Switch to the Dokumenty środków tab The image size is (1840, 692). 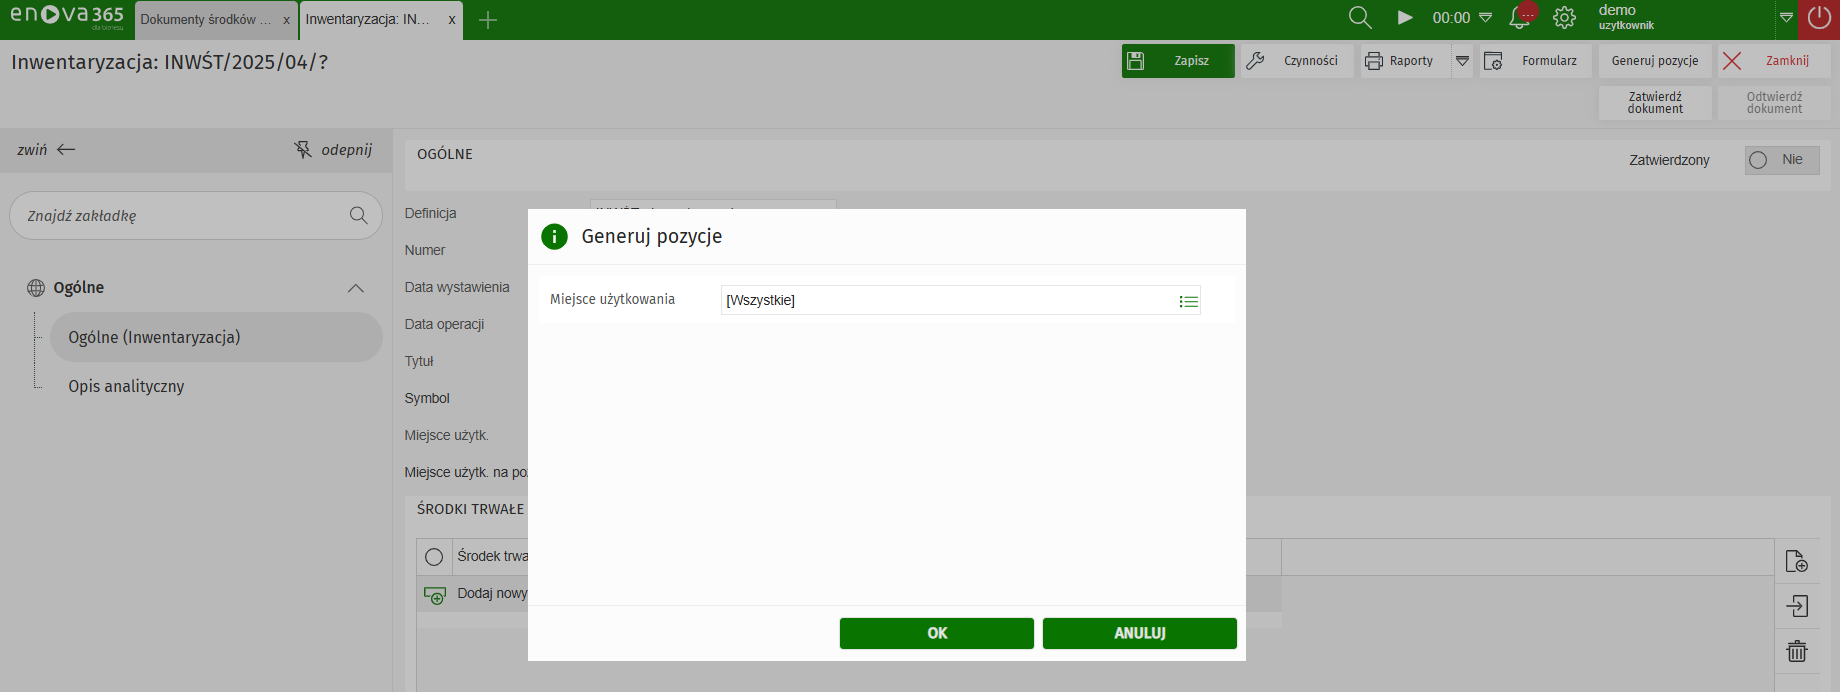tap(206, 20)
